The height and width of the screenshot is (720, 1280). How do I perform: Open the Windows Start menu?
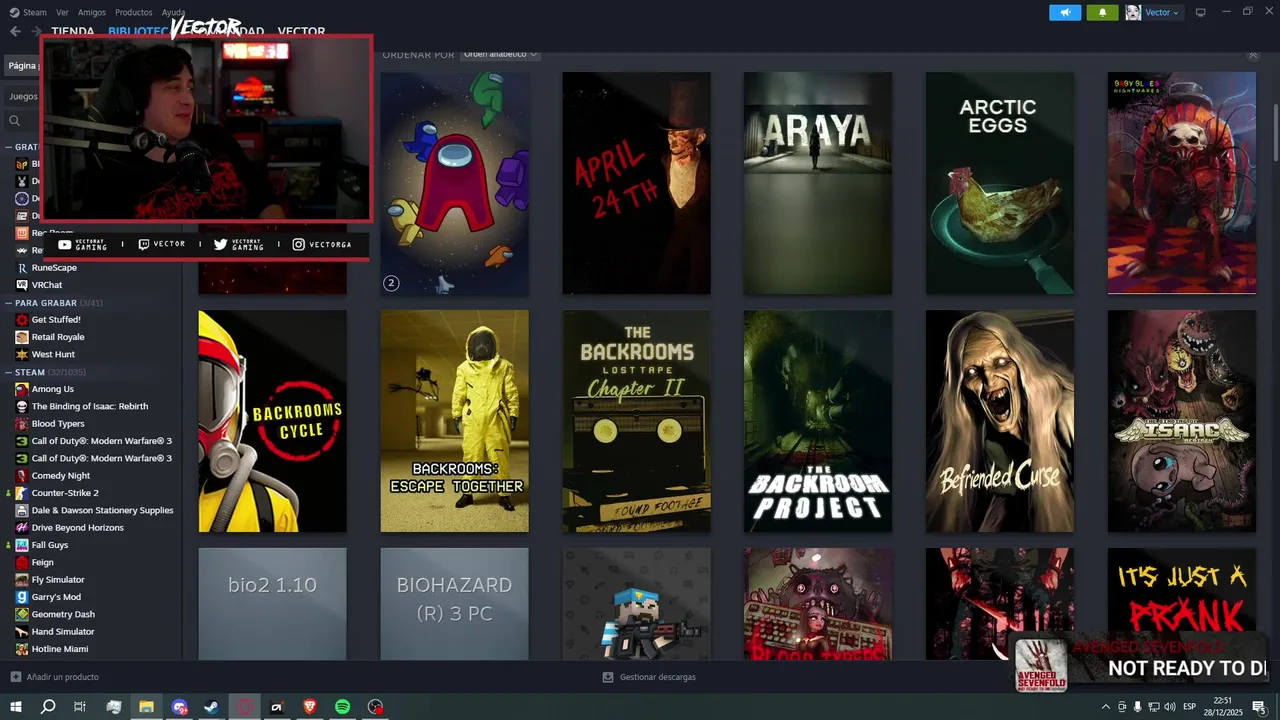(x=15, y=707)
